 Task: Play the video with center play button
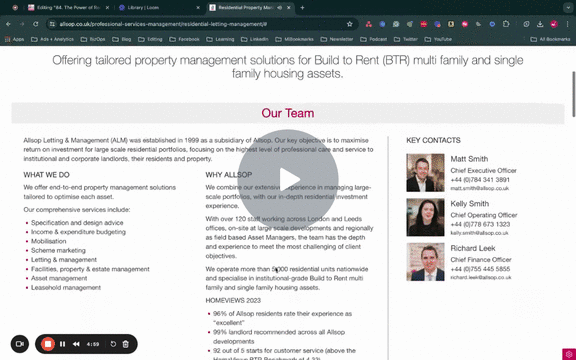(288, 180)
